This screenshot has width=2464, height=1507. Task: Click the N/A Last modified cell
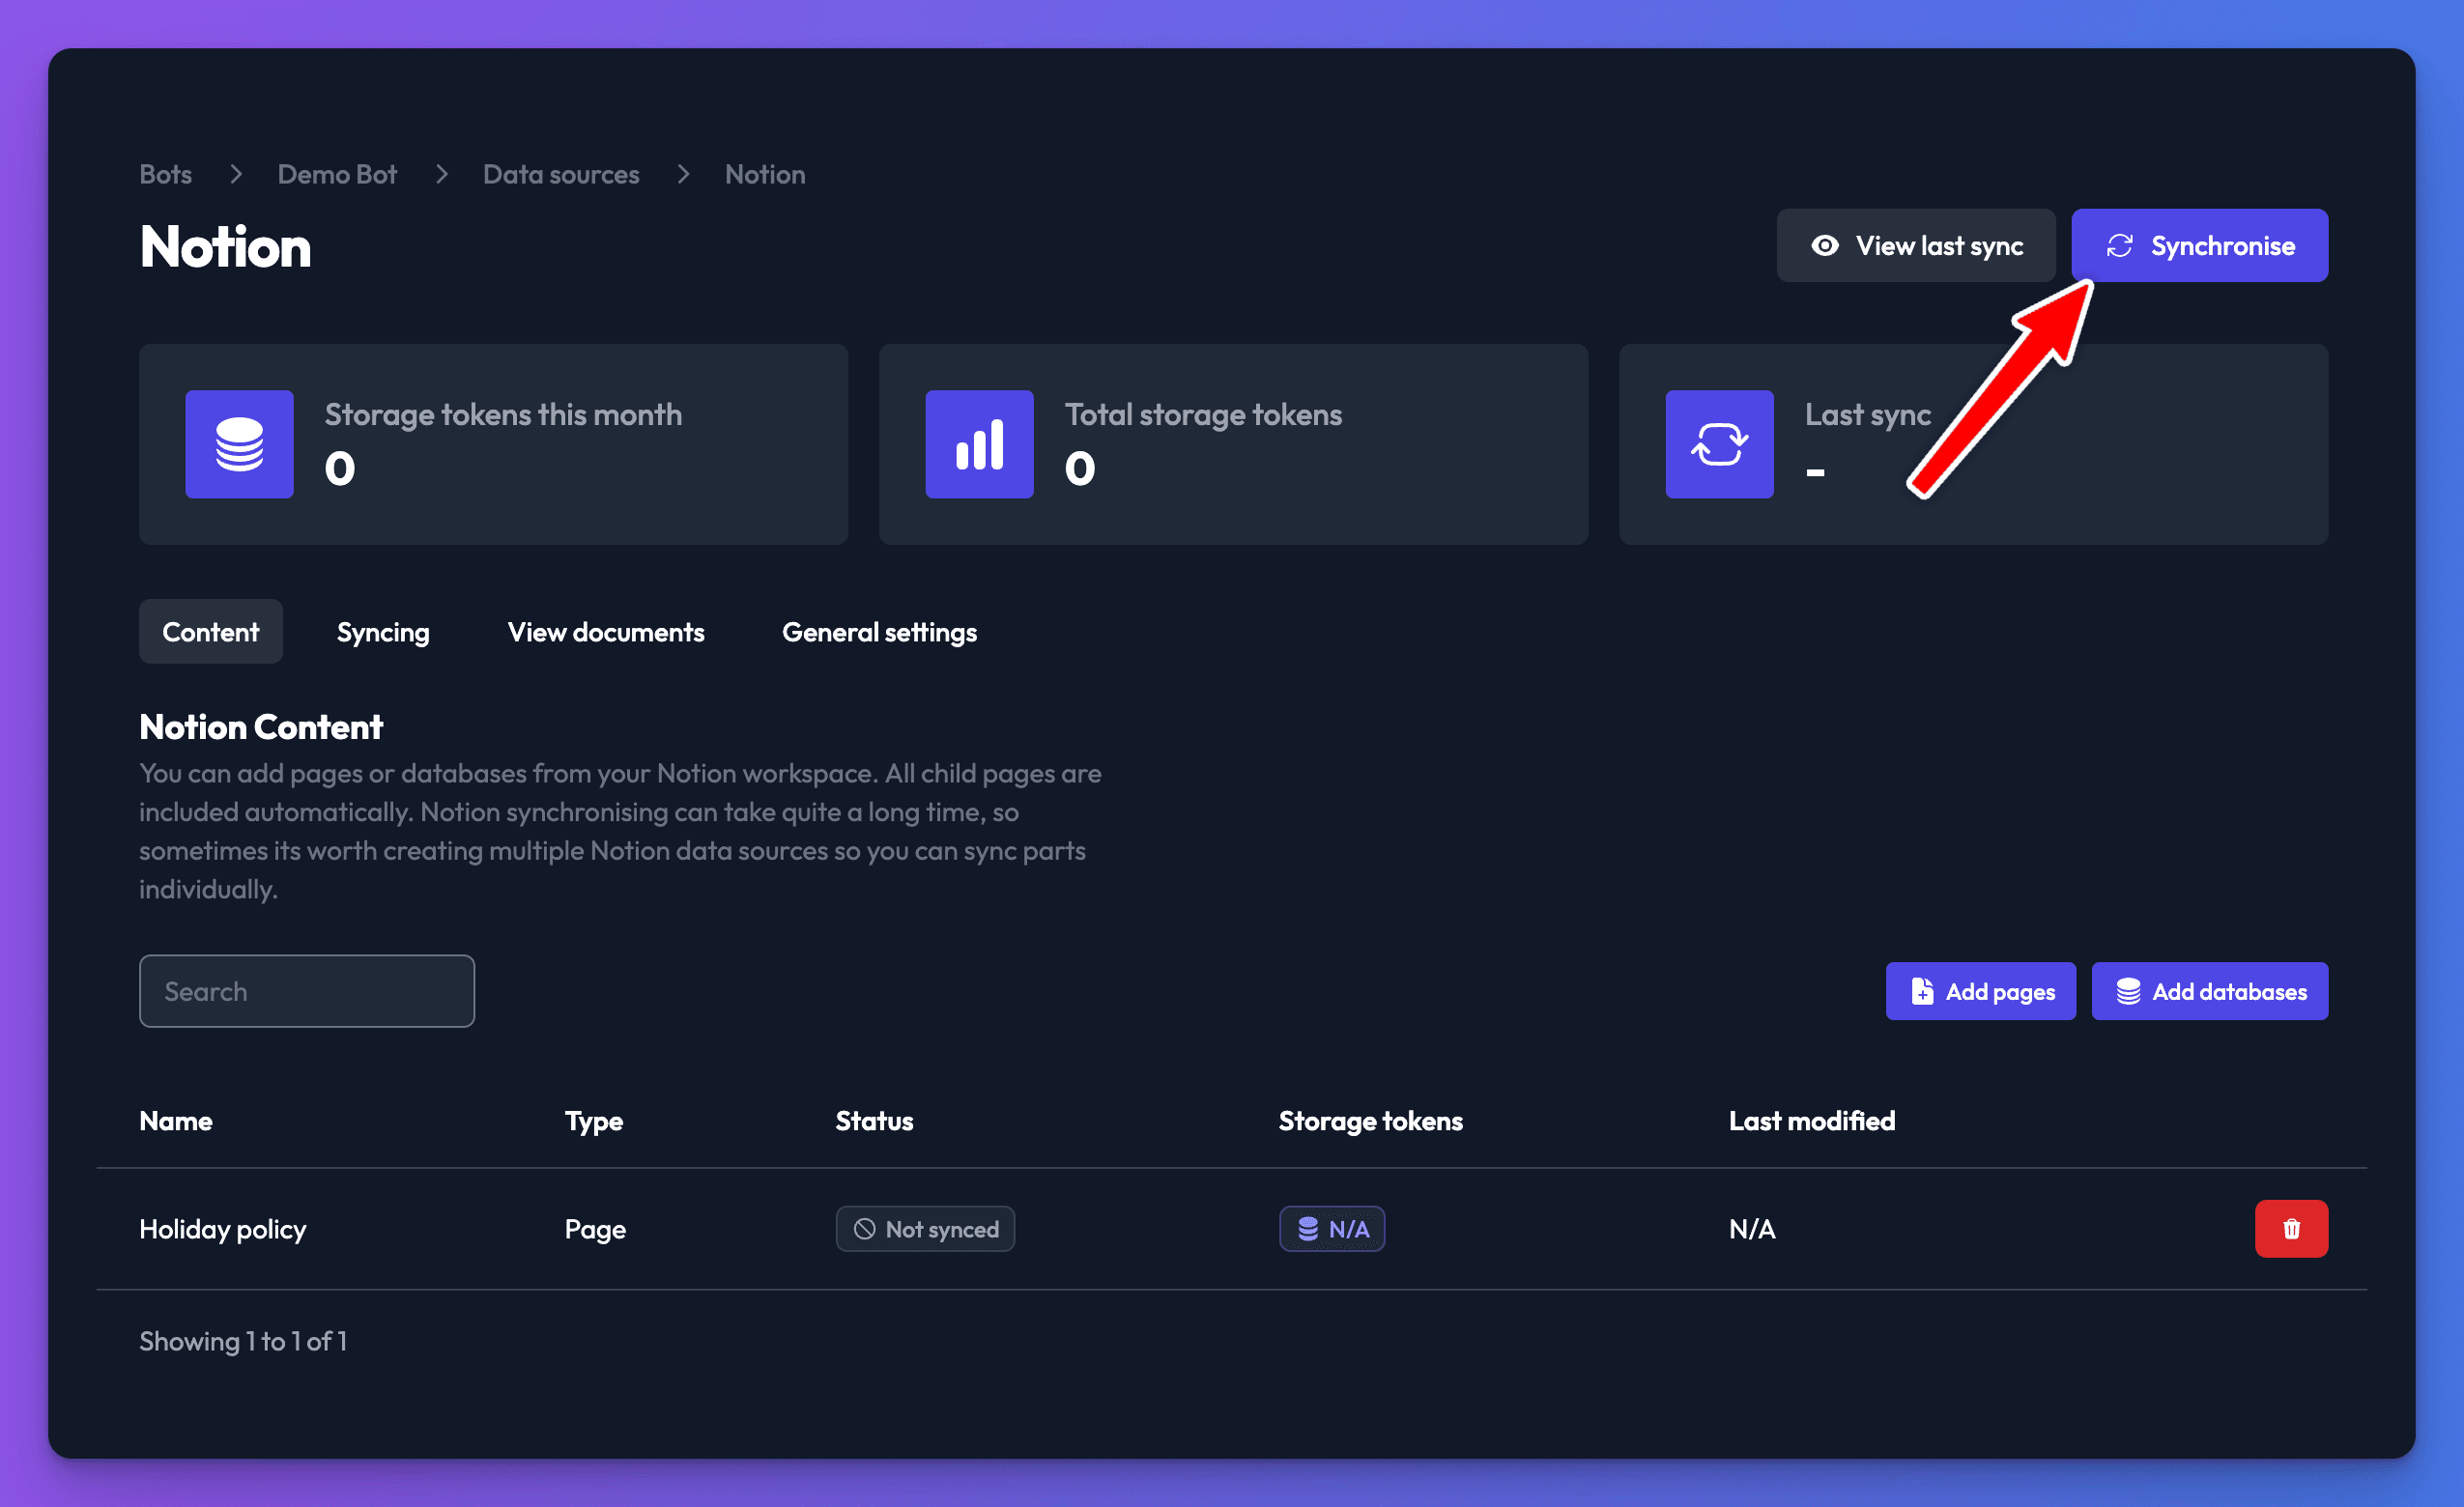pyautogui.click(x=1753, y=1229)
